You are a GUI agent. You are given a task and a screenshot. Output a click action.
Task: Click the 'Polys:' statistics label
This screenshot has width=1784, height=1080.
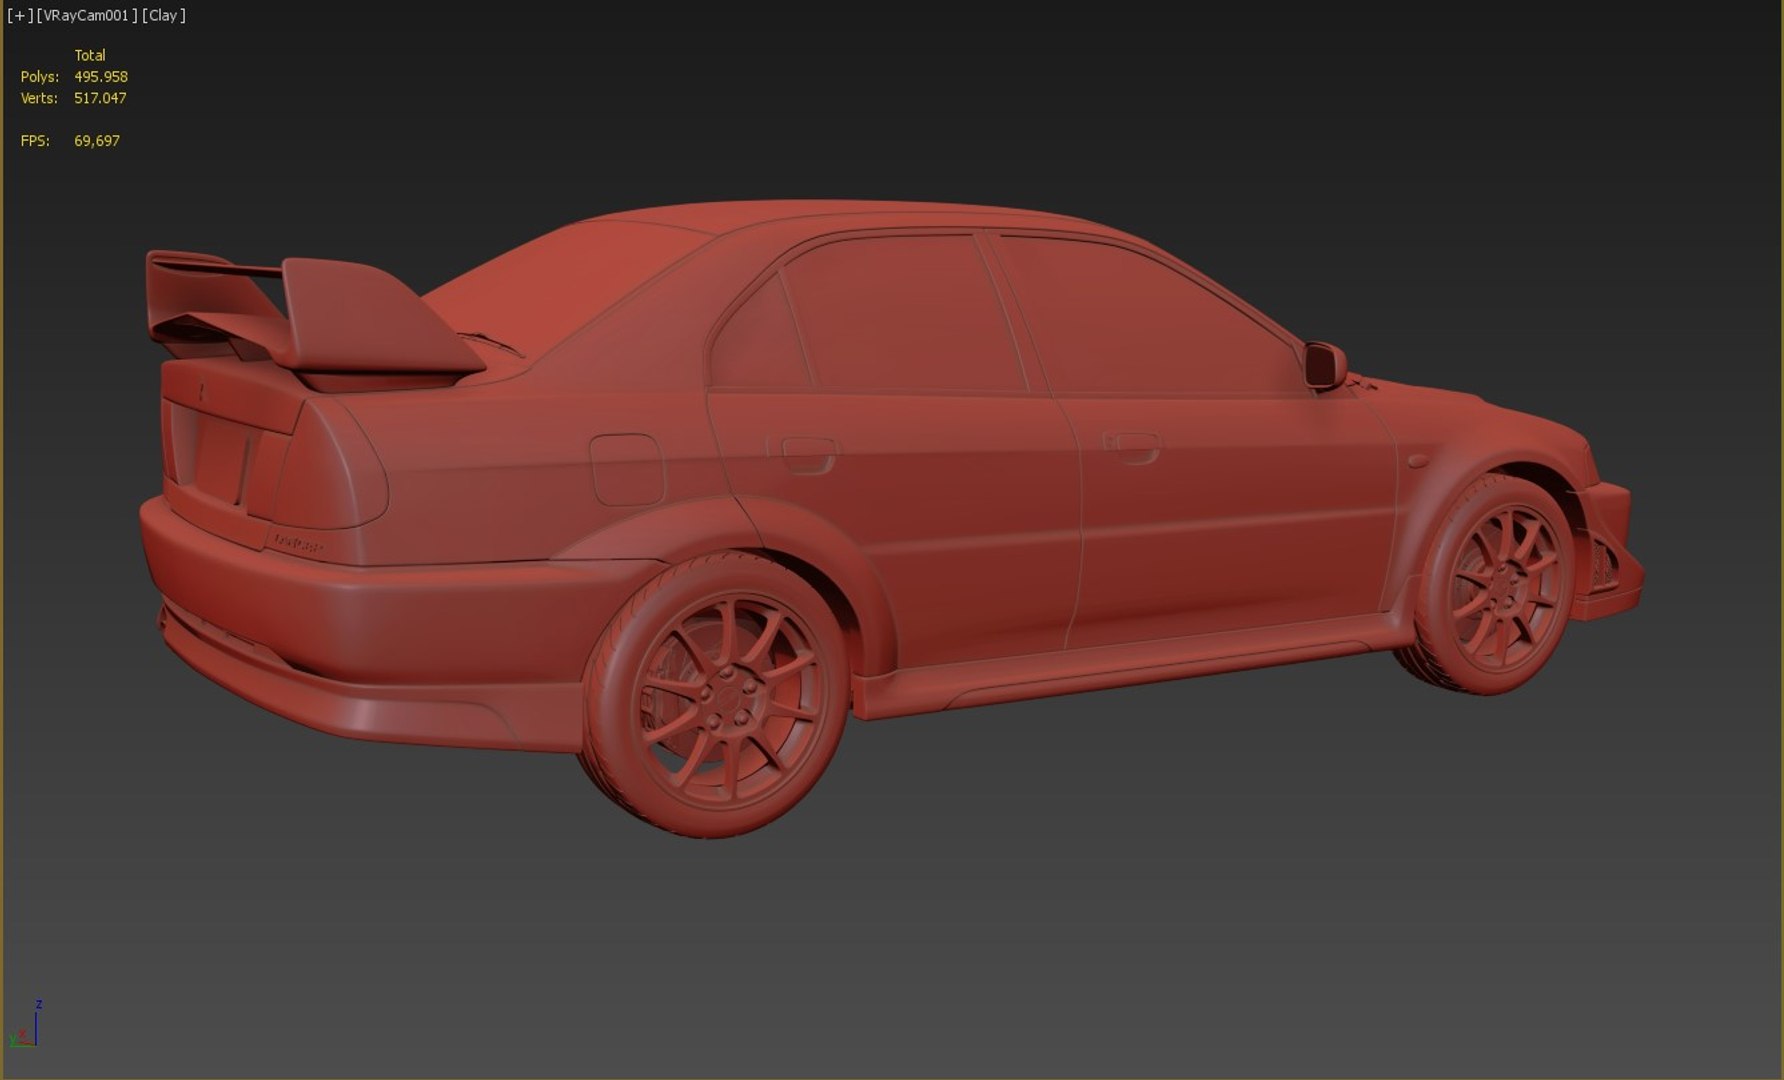pyautogui.click(x=40, y=77)
